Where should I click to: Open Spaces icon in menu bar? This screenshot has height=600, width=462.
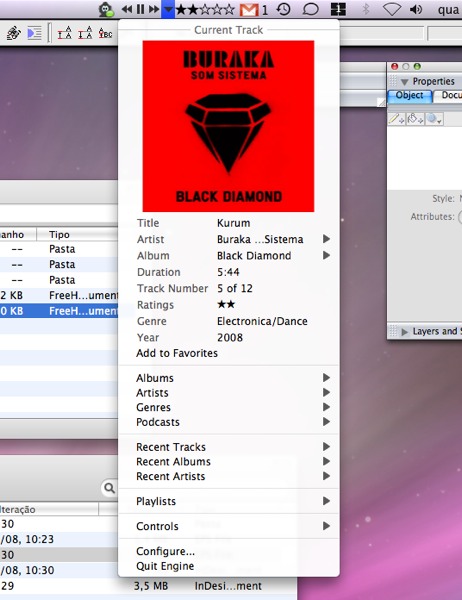[338, 9]
